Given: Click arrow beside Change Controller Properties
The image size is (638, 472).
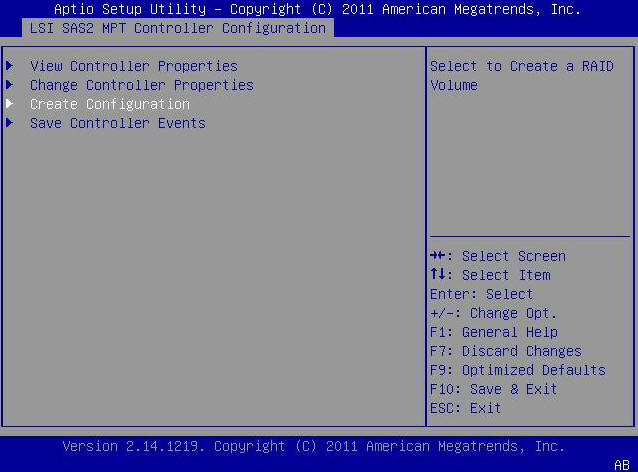Looking at the screenshot, I should point(10,85).
